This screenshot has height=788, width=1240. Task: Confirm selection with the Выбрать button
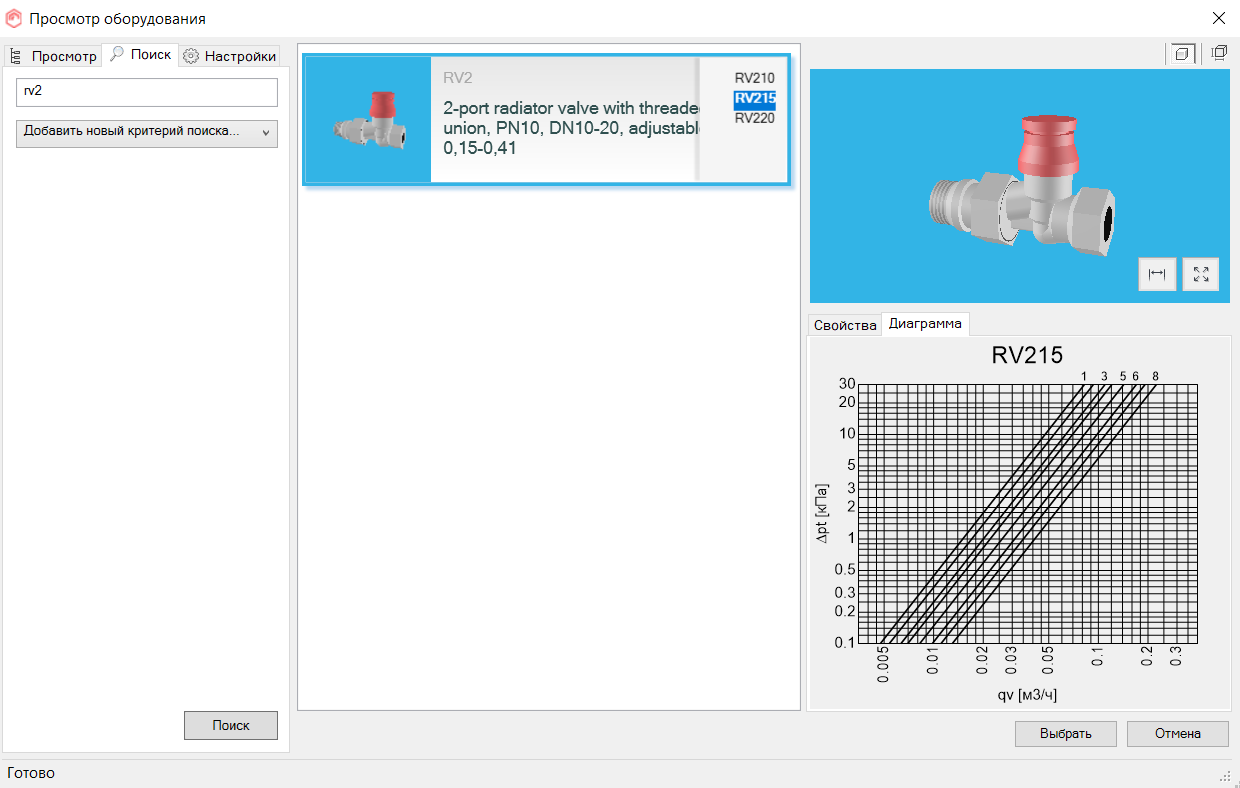pos(1065,733)
